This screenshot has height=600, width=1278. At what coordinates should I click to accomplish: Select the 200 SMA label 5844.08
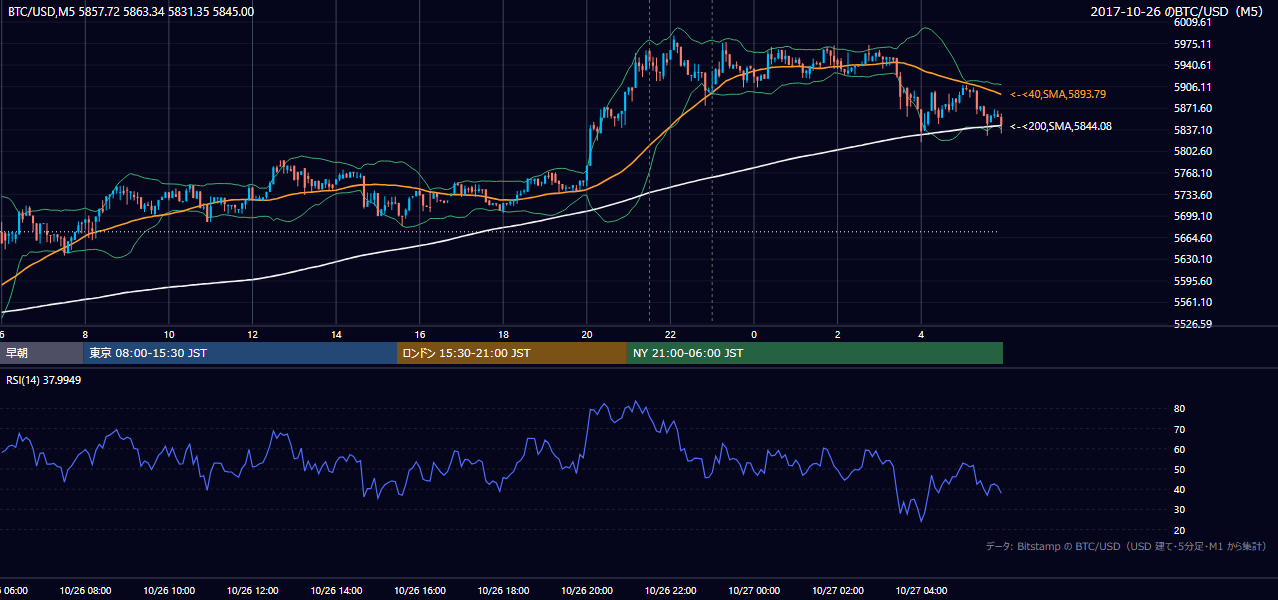pyautogui.click(x=1061, y=126)
